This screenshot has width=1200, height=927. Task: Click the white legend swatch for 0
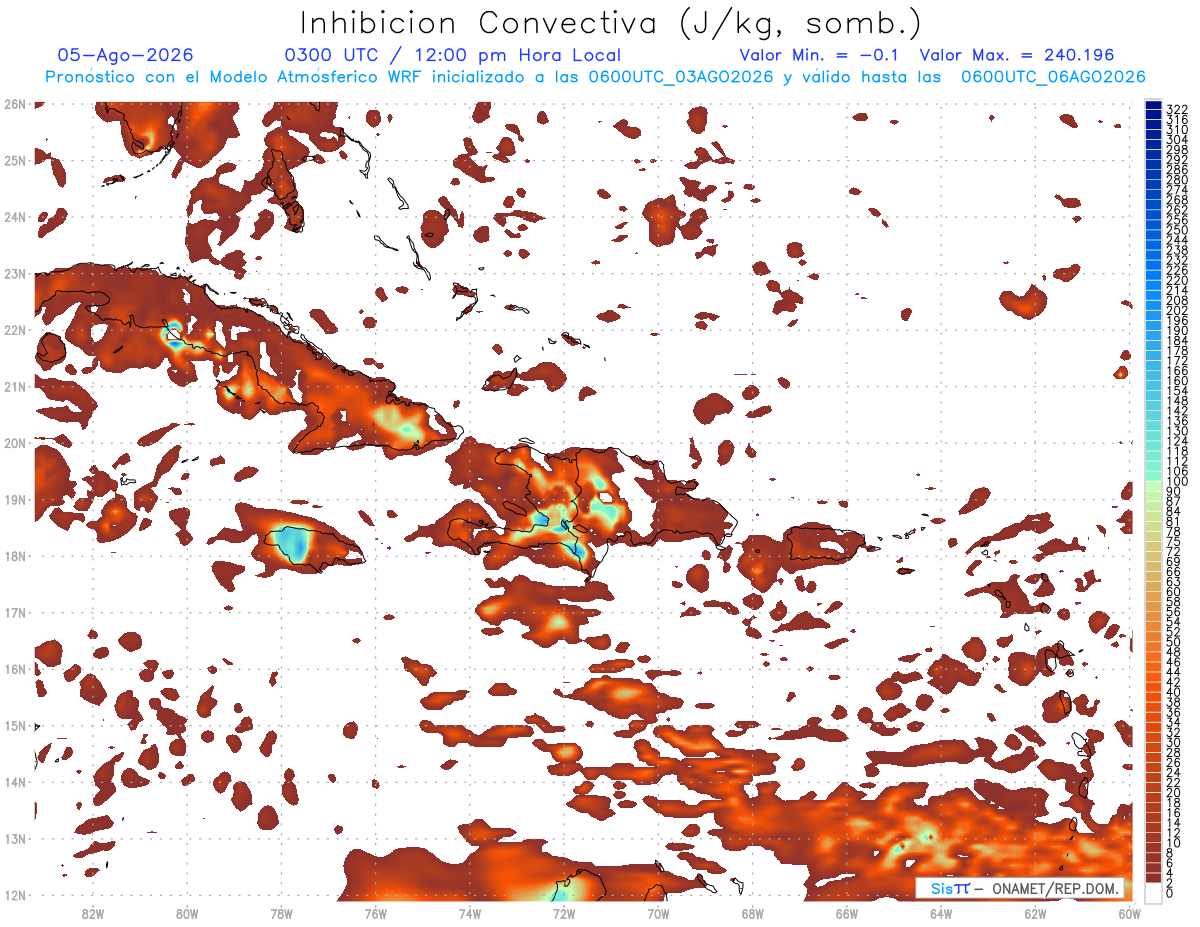tap(1153, 893)
